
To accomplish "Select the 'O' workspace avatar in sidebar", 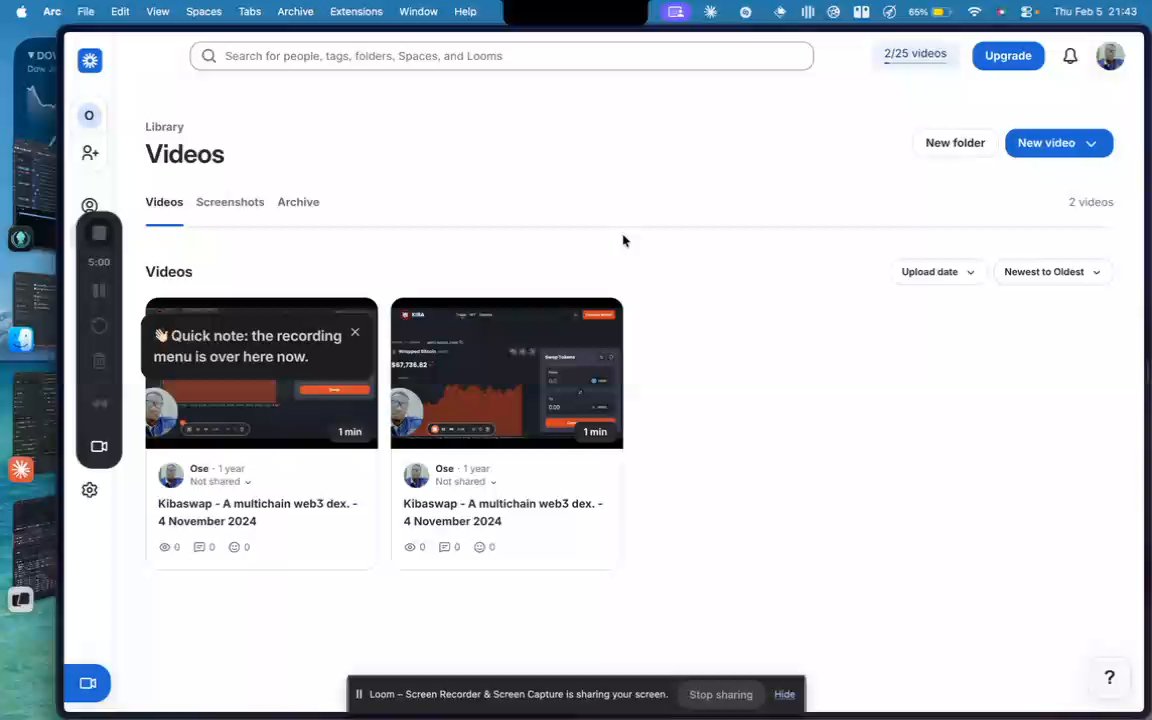I will (x=89, y=115).
